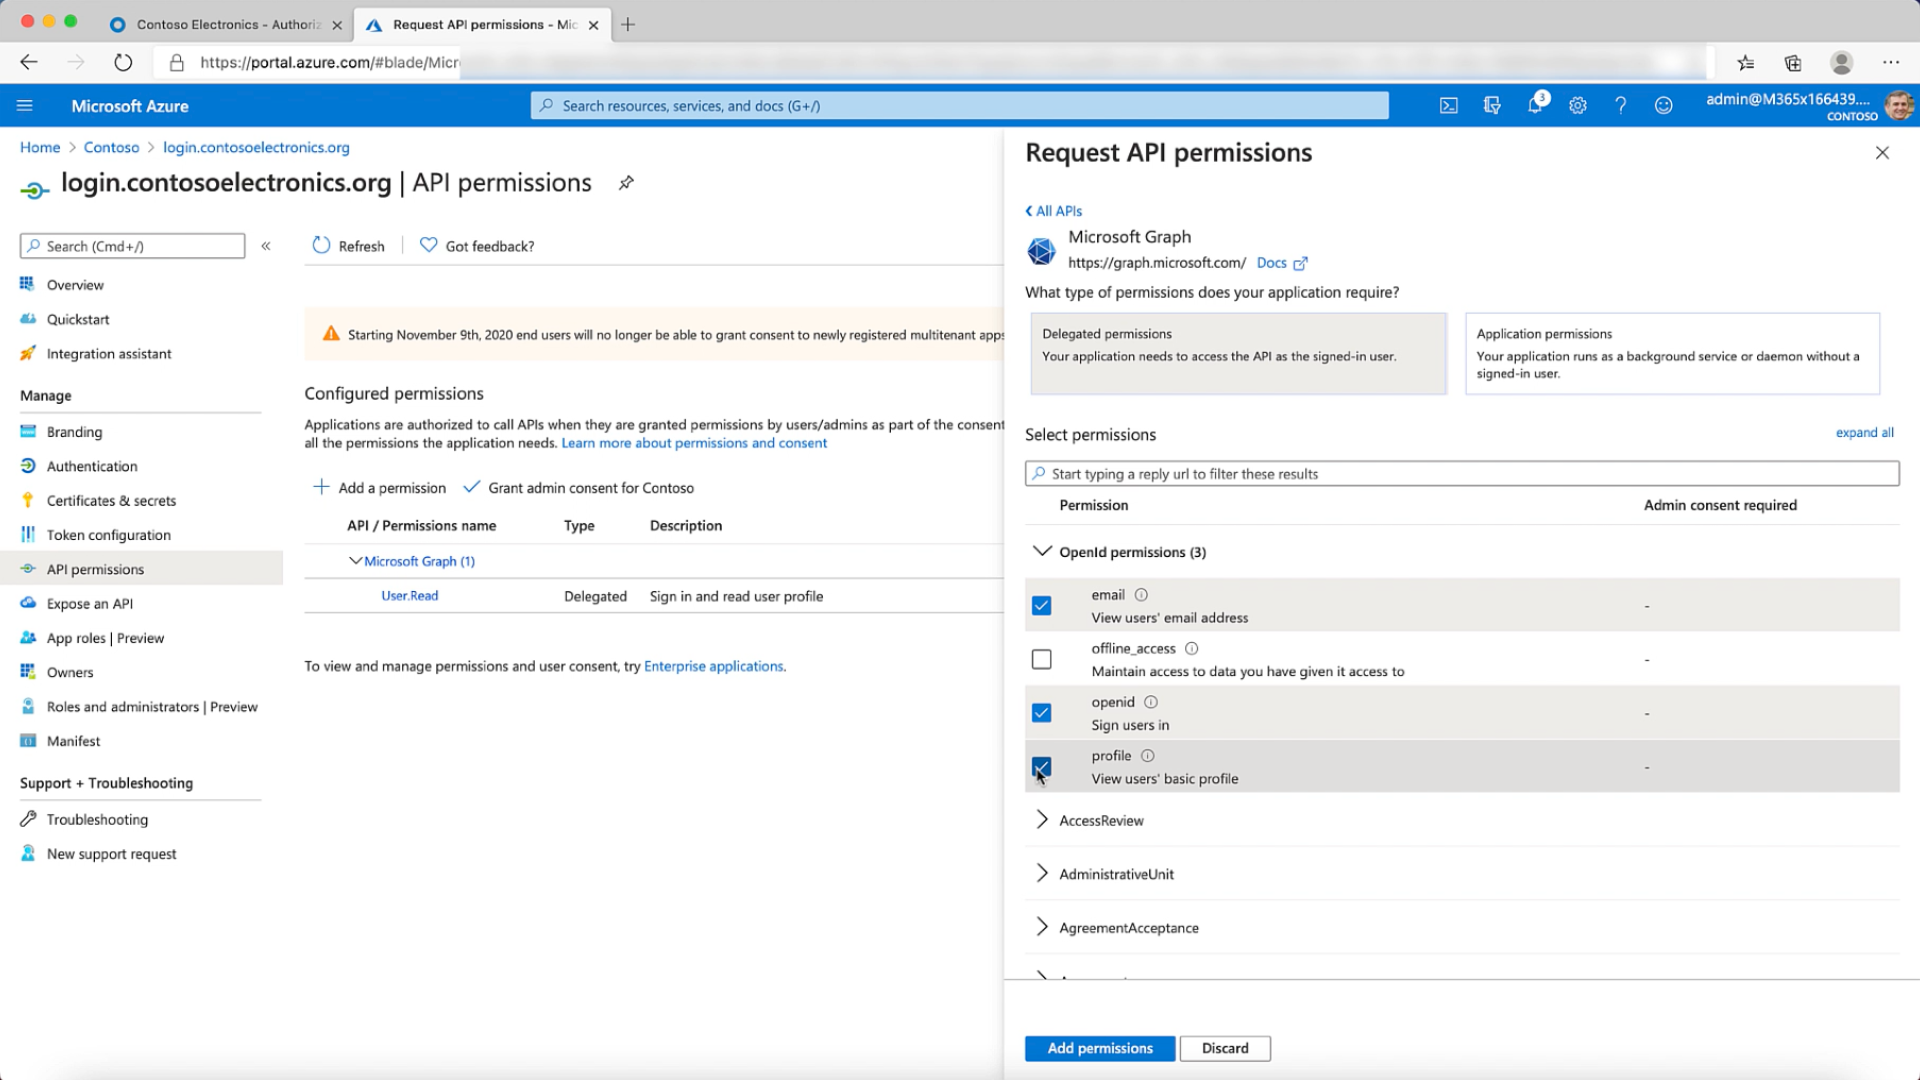1920x1080 pixels.
Task: Expand the AdministrativeUnit permission group
Action: 1042,874
